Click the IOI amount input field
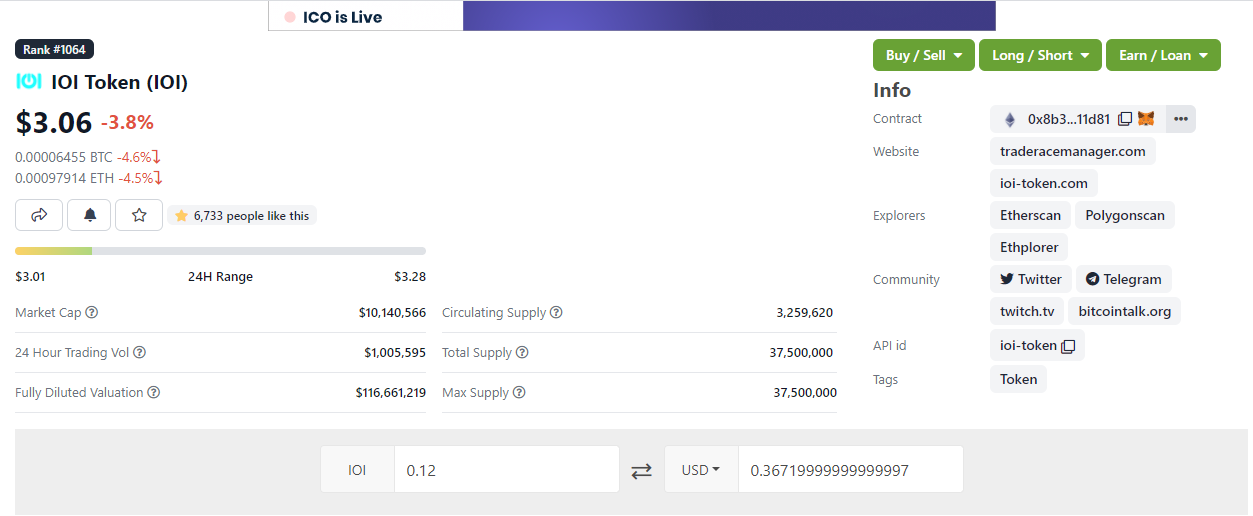The height and width of the screenshot is (516, 1253). [x=507, y=470]
